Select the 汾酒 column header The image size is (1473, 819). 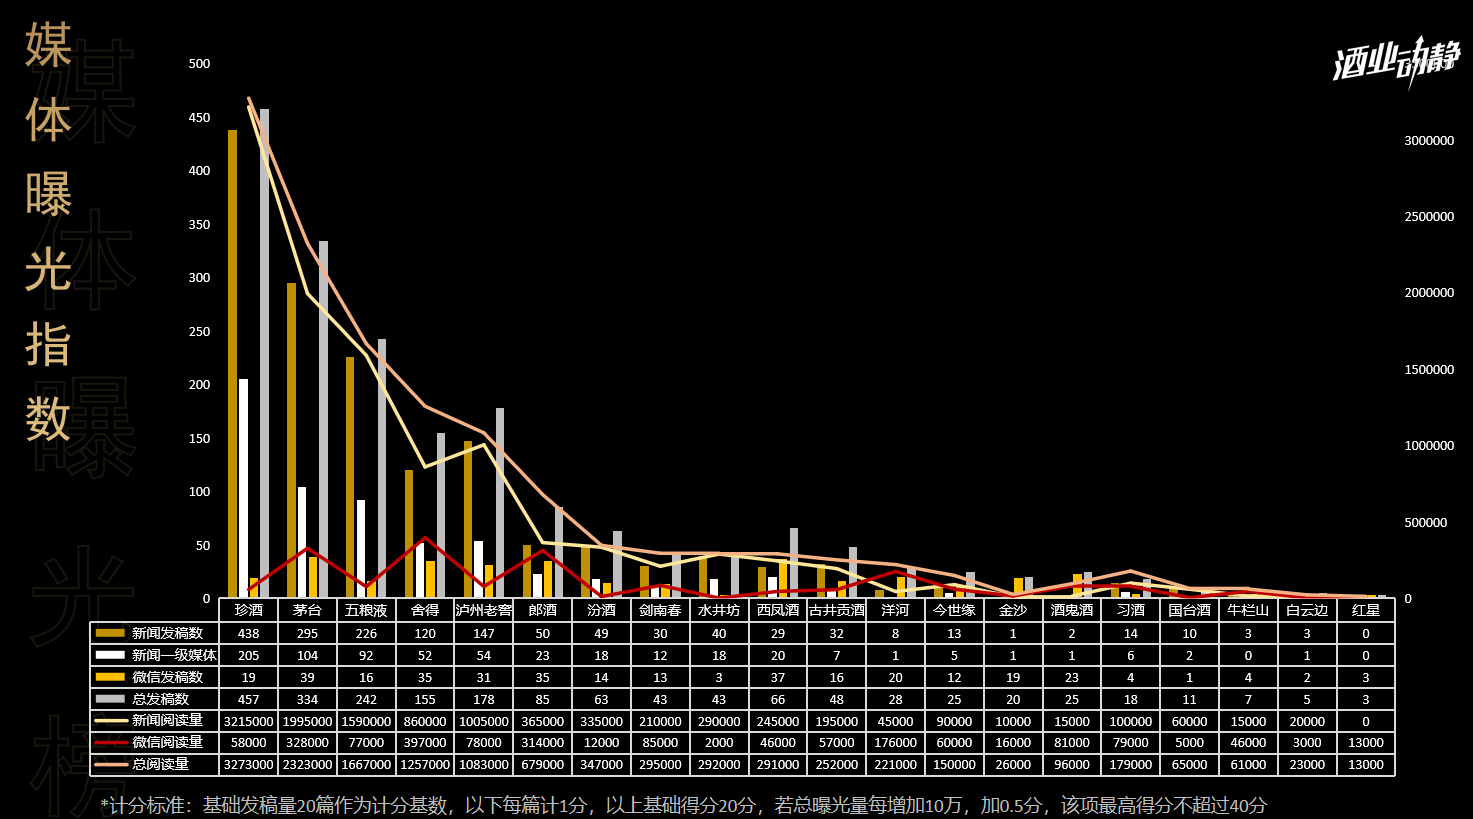click(x=601, y=610)
